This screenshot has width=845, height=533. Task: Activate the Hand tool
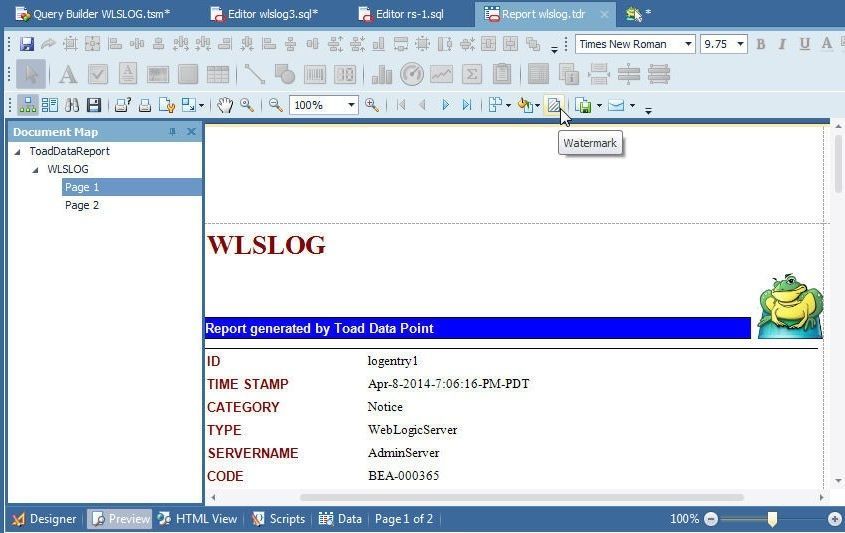[x=225, y=105]
